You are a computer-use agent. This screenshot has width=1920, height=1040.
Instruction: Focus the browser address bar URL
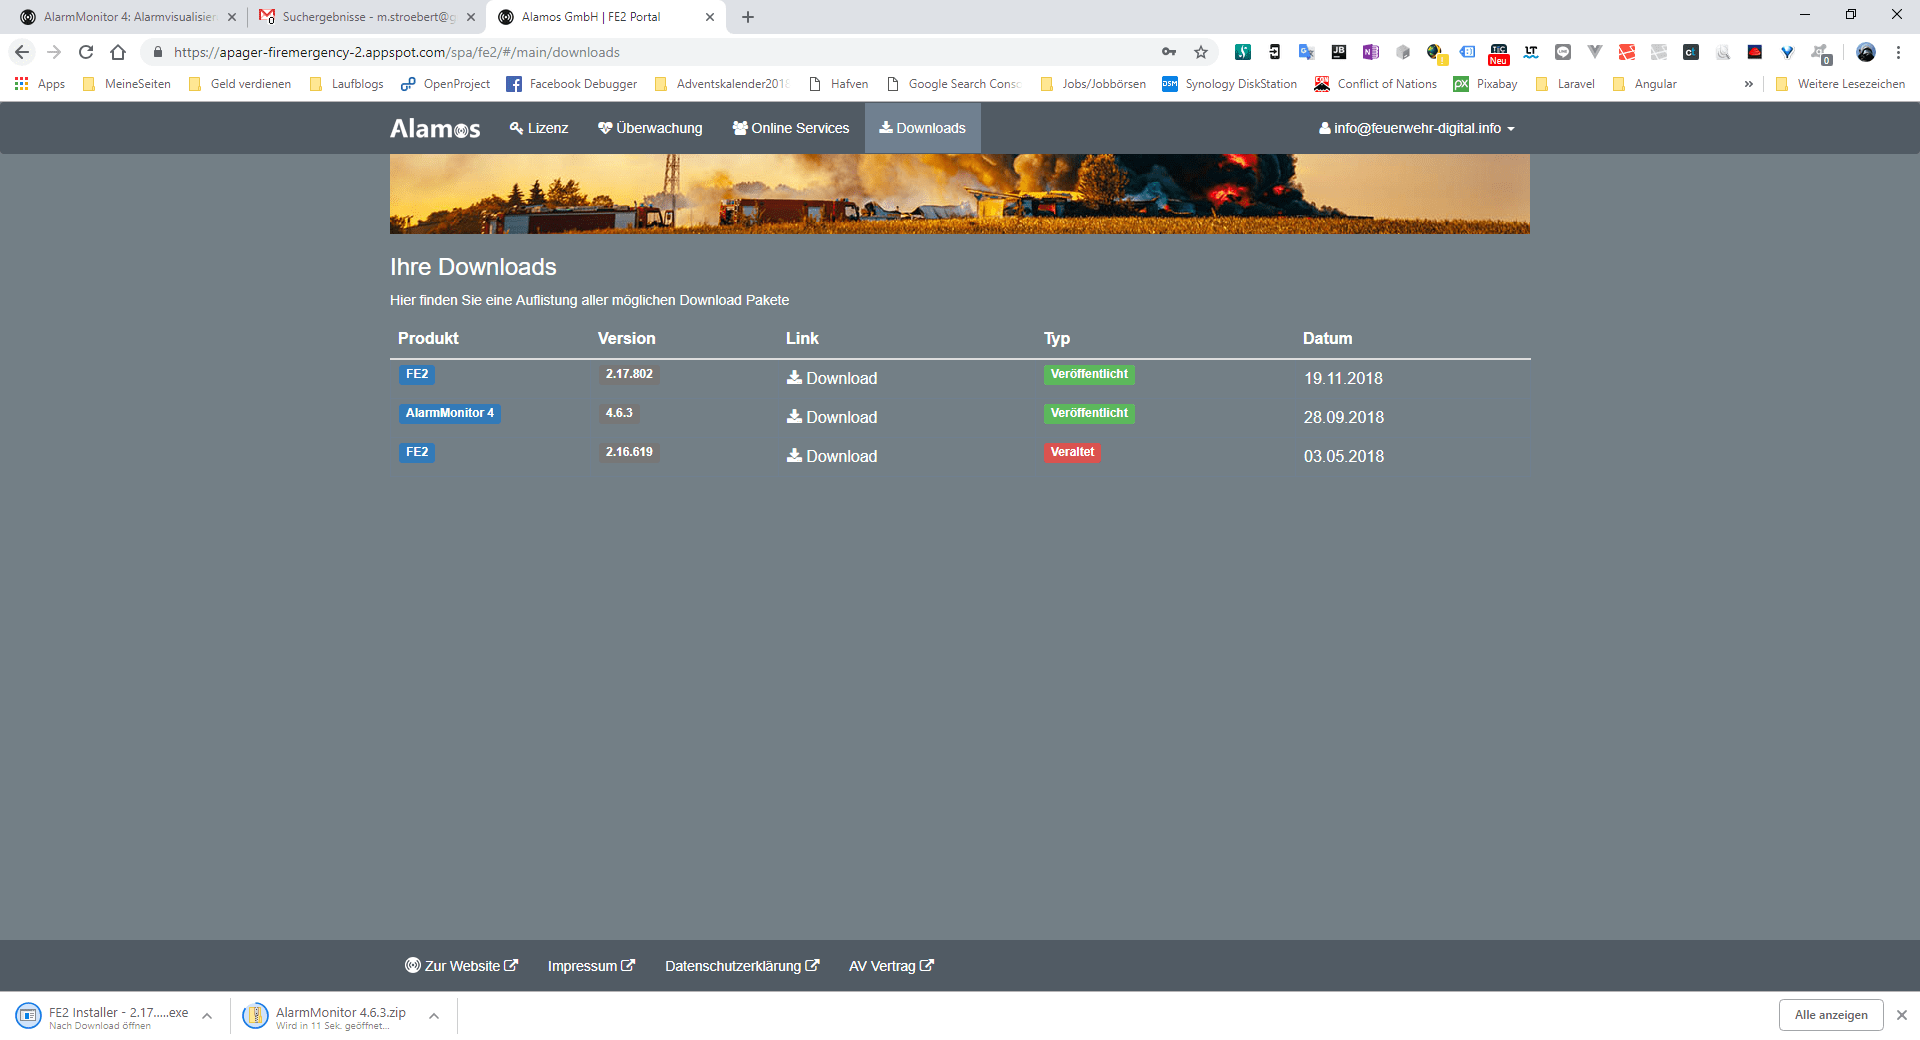pyautogui.click(x=396, y=52)
